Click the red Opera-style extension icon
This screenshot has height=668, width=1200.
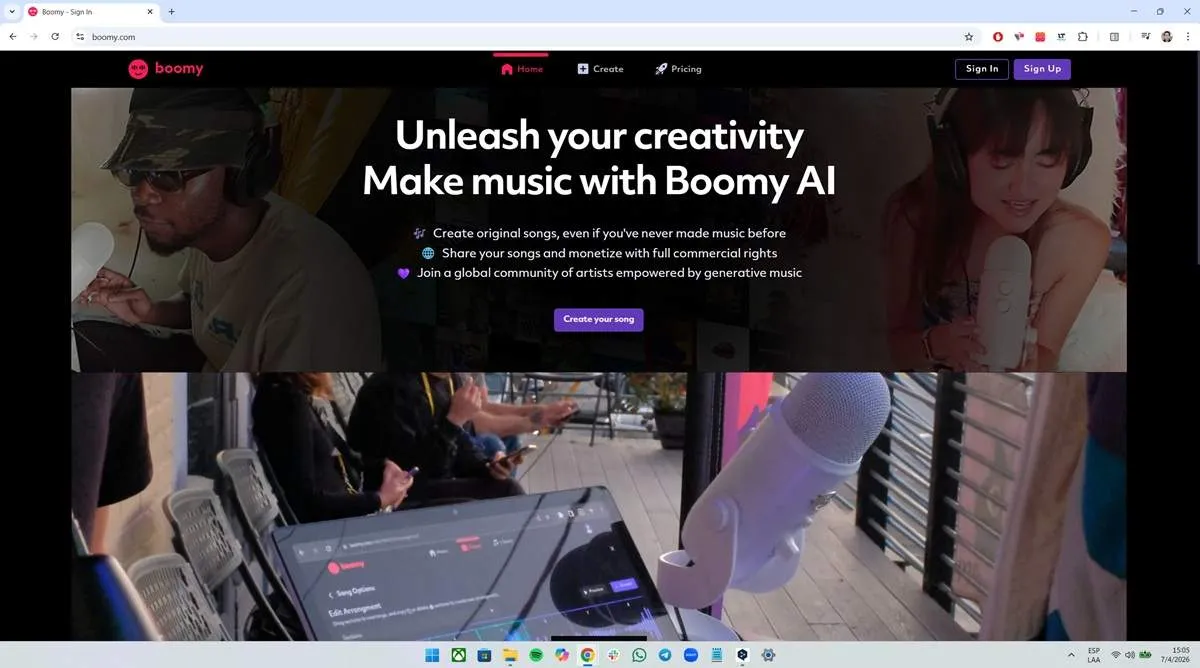click(x=998, y=37)
